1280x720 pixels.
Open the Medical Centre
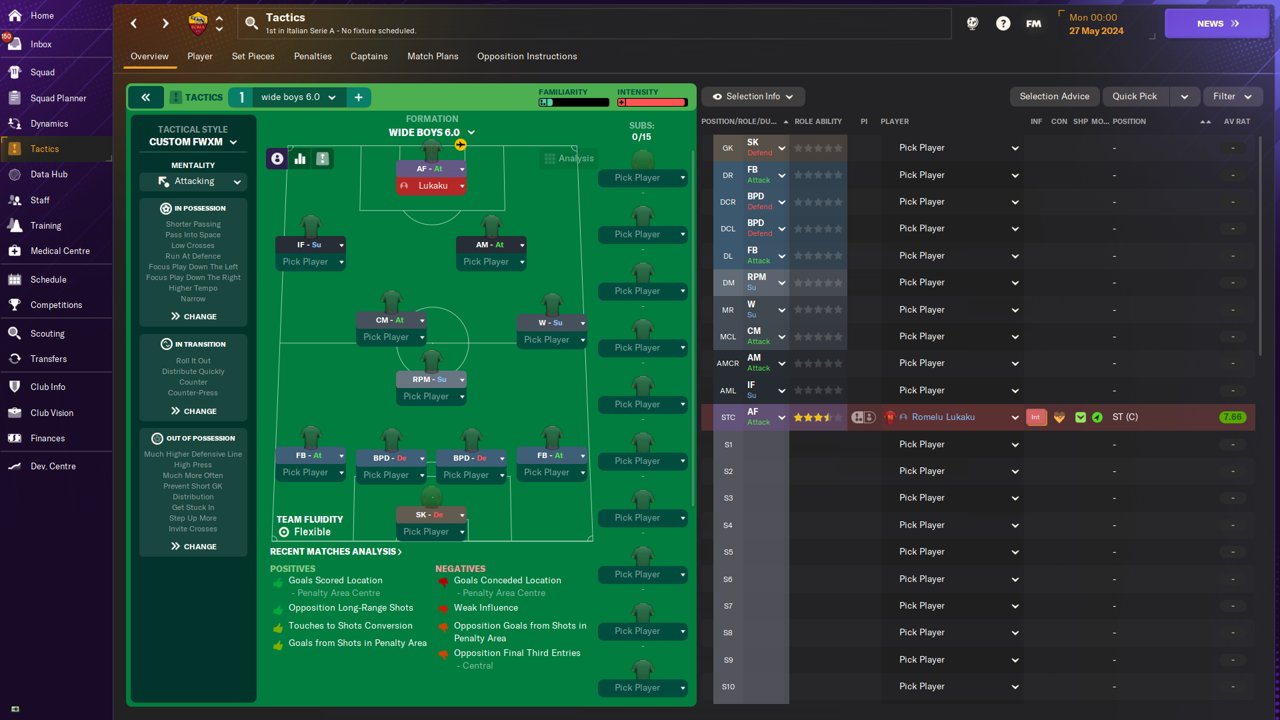[60, 251]
